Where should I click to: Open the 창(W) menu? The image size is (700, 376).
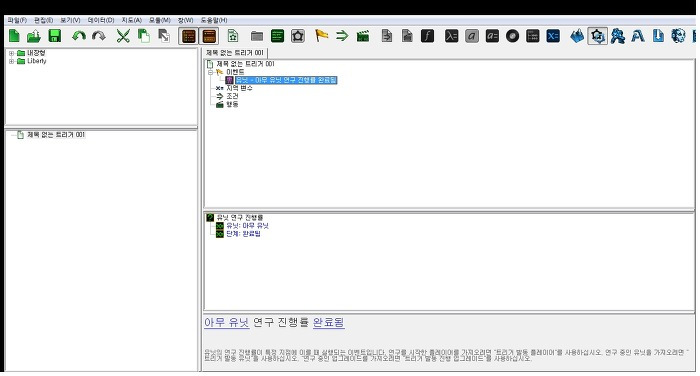[x=185, y=20]
